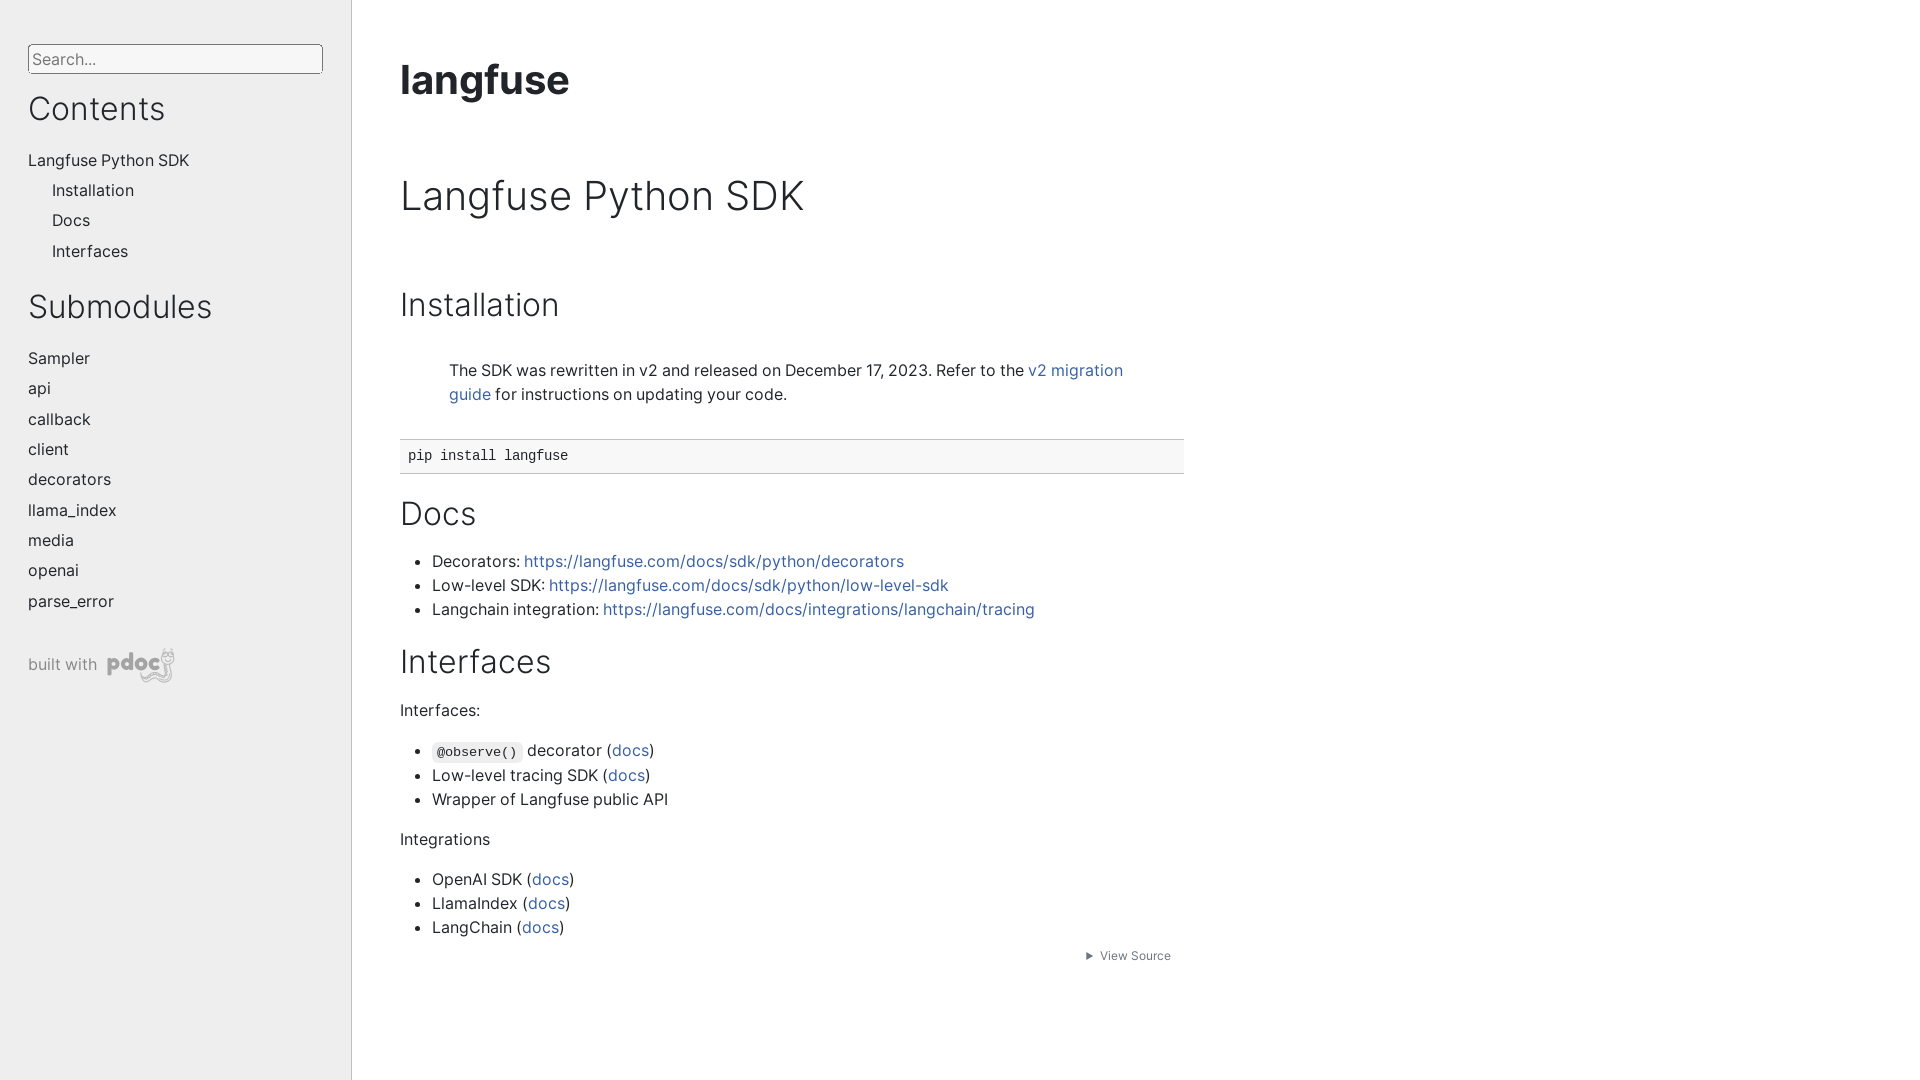
Task: Open docs link for OpenAI SDK
Action: point(550,879)
